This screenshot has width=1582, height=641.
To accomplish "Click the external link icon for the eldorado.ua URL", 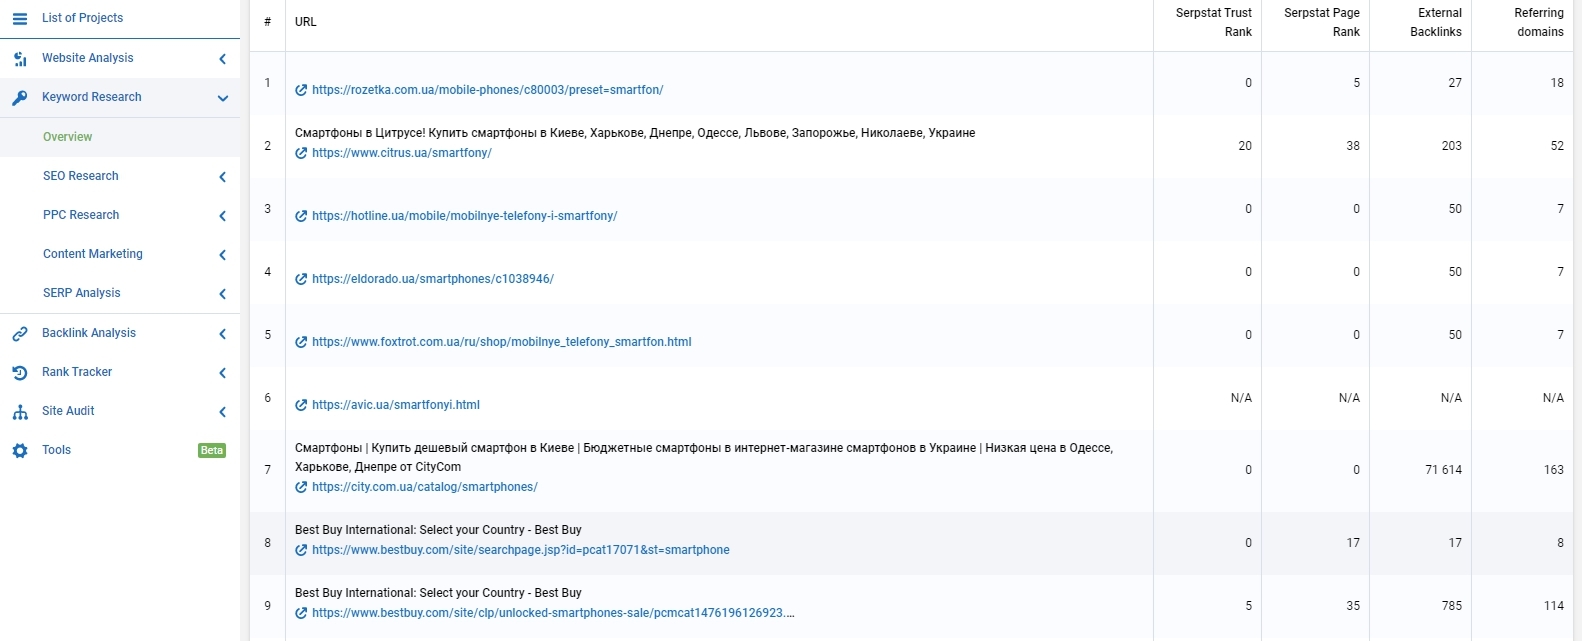I will 301,279.
